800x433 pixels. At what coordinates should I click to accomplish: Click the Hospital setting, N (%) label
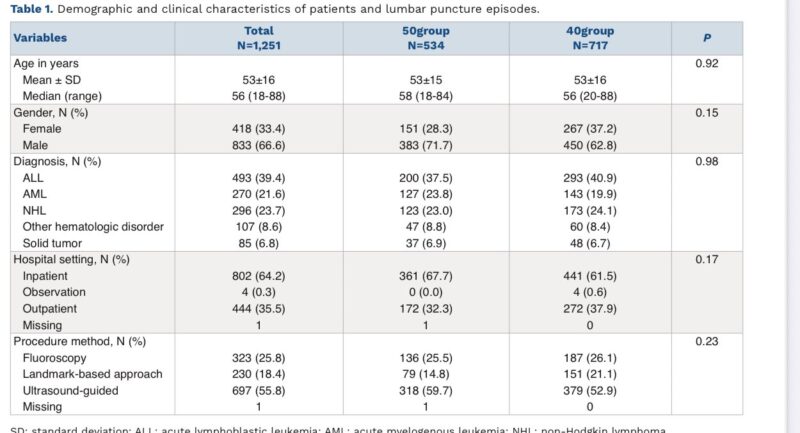71,259
